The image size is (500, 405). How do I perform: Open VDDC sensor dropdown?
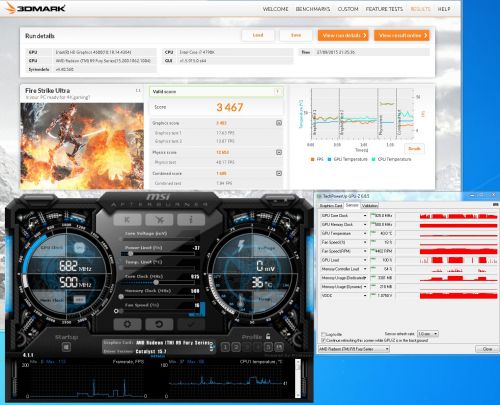point(365,295)
